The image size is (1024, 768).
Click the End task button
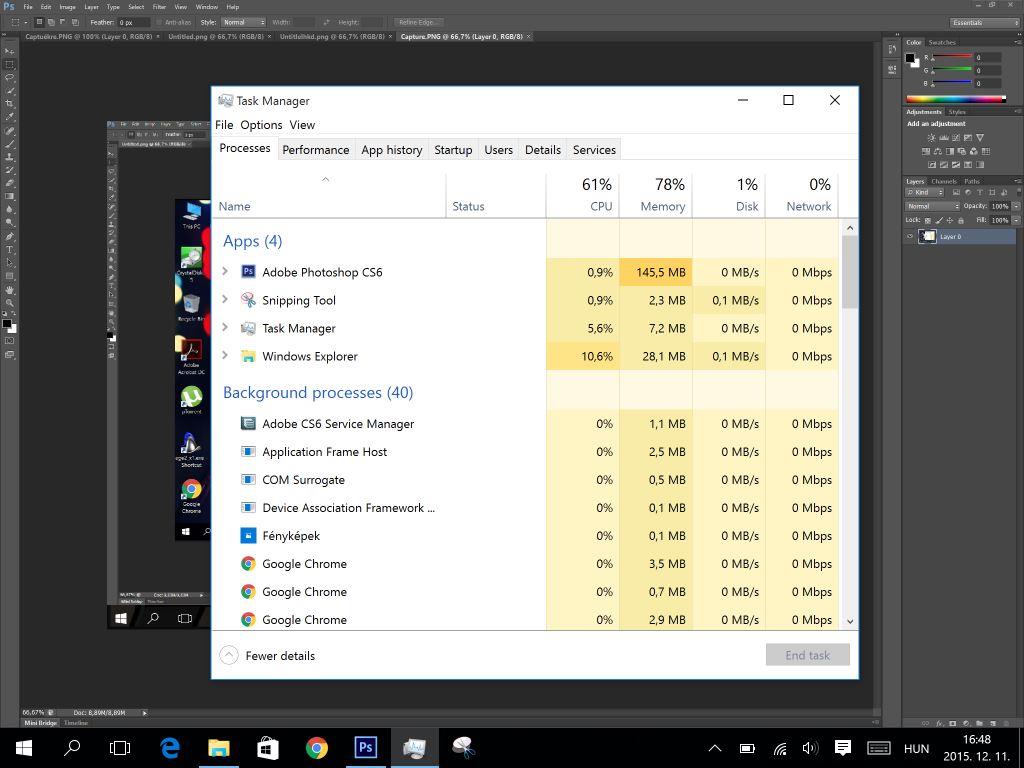click(x=808, y=655)
